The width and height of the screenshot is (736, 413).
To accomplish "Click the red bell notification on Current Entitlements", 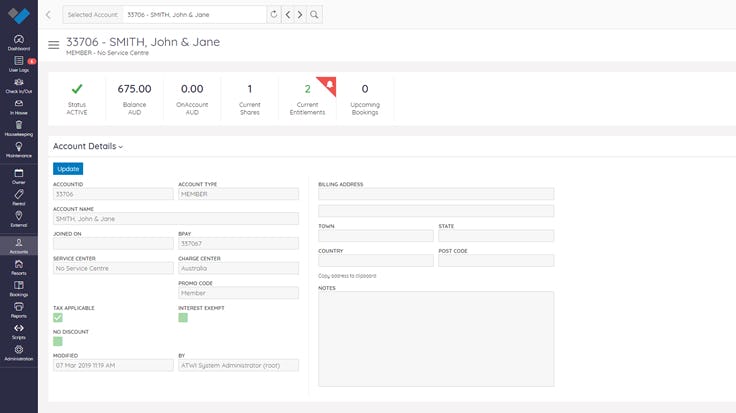I will pyautogui.click(x=329, y=85).
